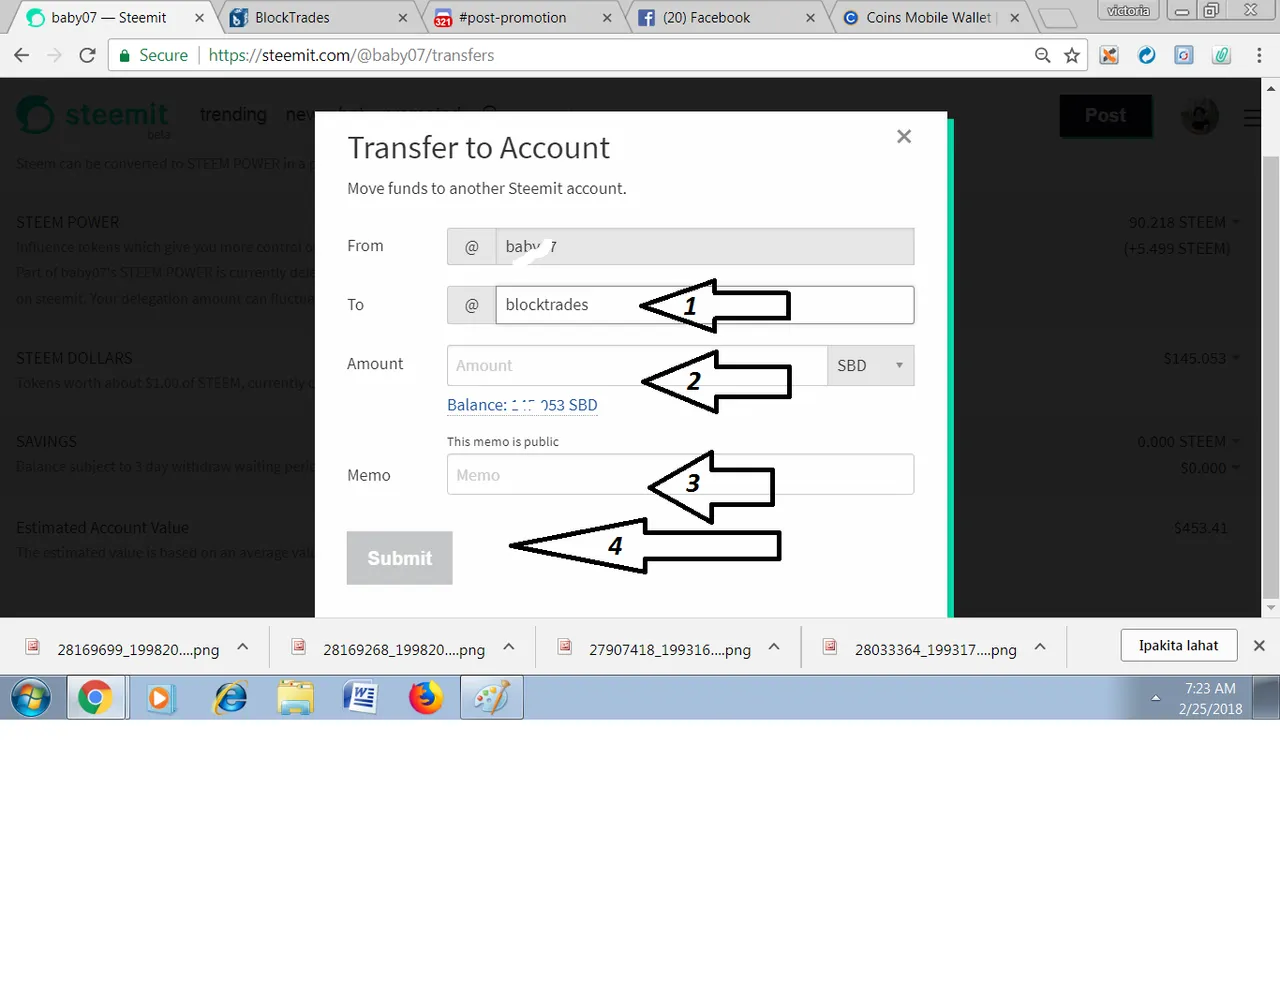Click the Windows Start orb

32,697
